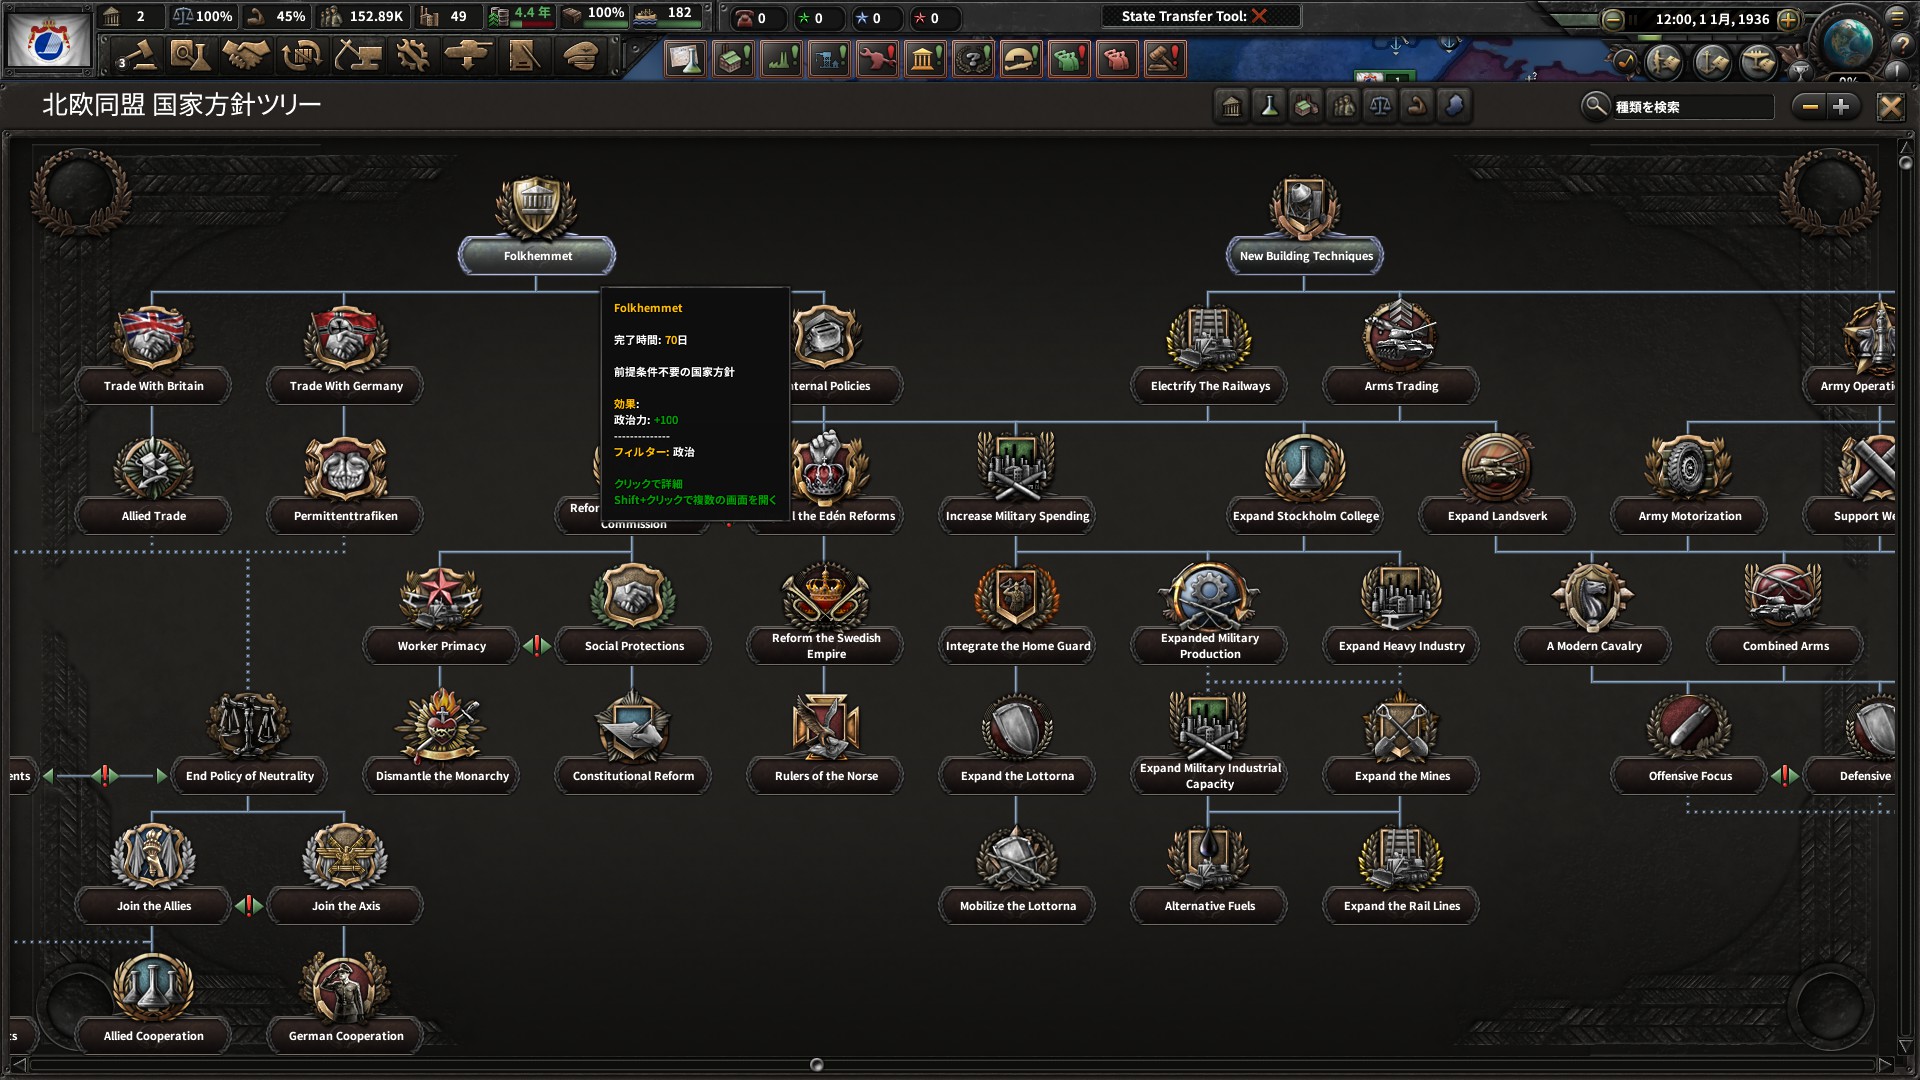Close the focus tree with X
The image size is (1920, 1080).
click(1890, 107)
